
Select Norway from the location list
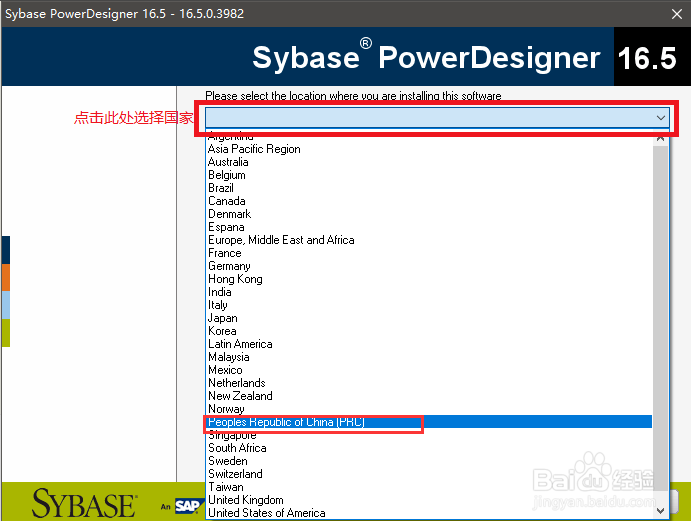430,409
